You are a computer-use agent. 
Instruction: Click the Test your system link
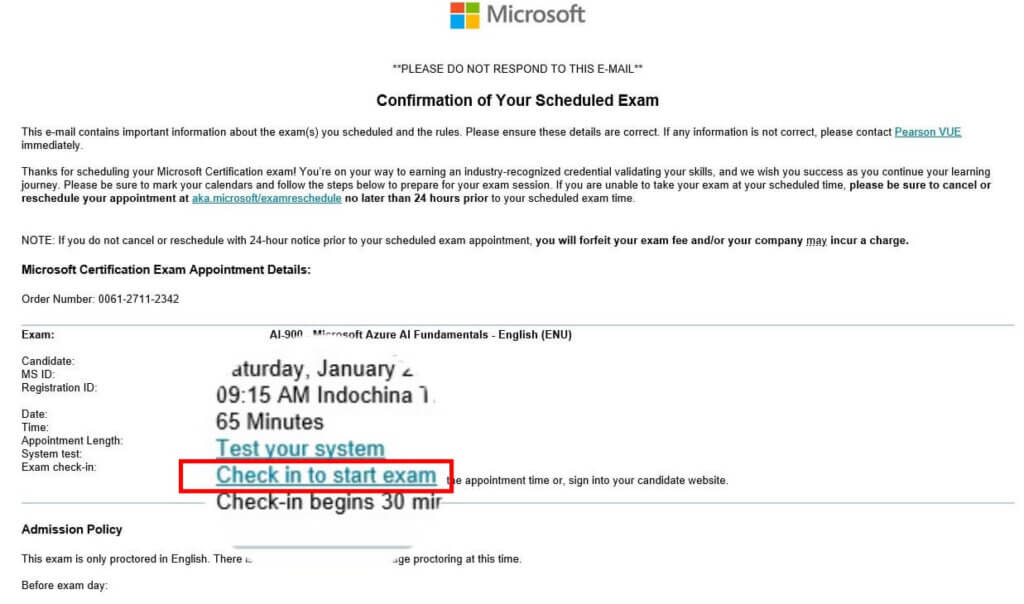(300, 449)
